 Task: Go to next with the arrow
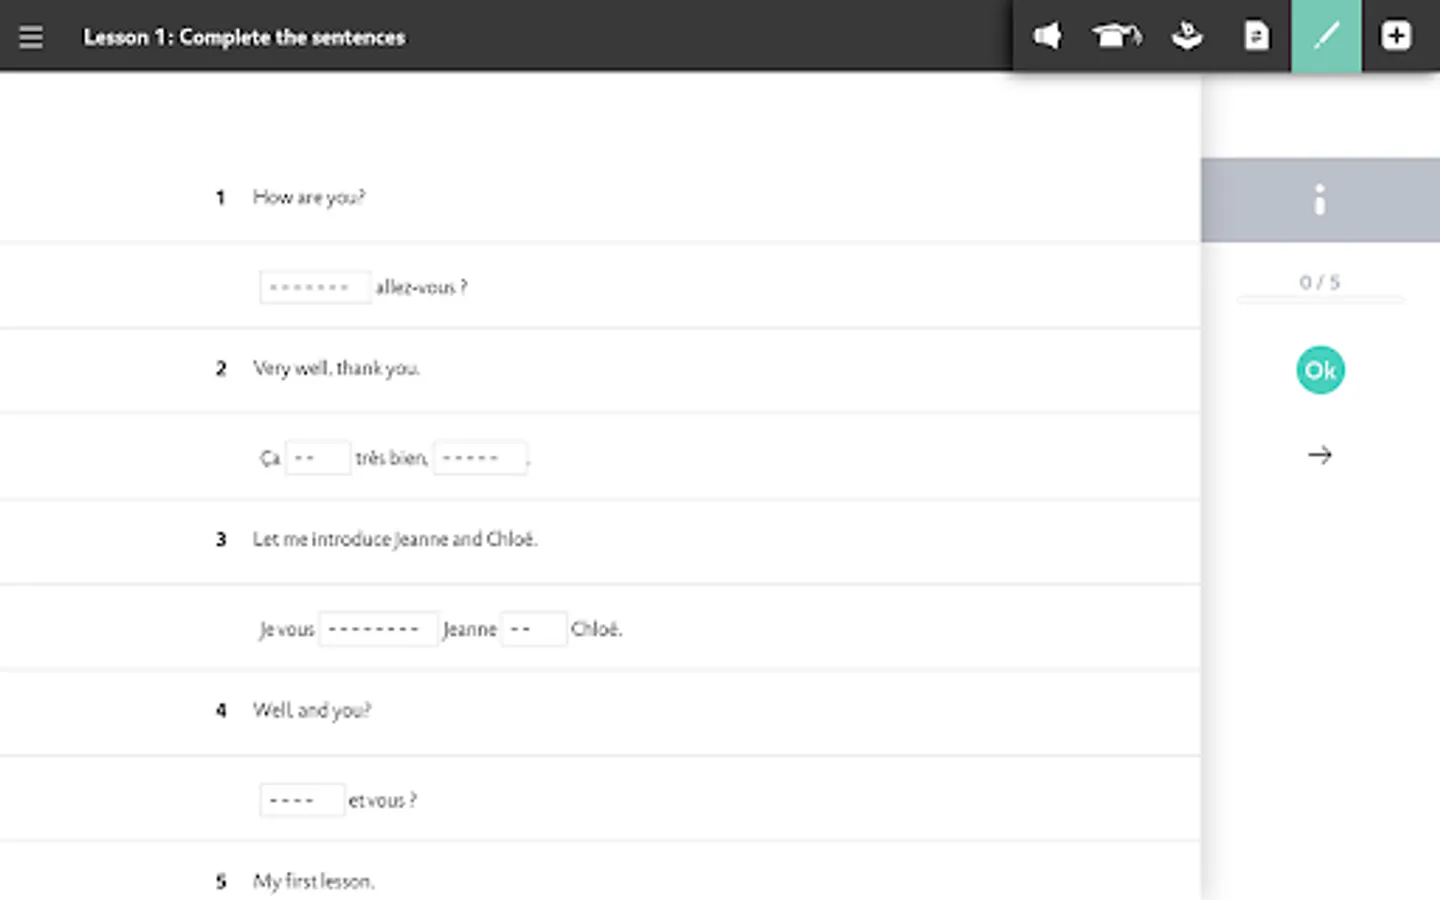1320,455
